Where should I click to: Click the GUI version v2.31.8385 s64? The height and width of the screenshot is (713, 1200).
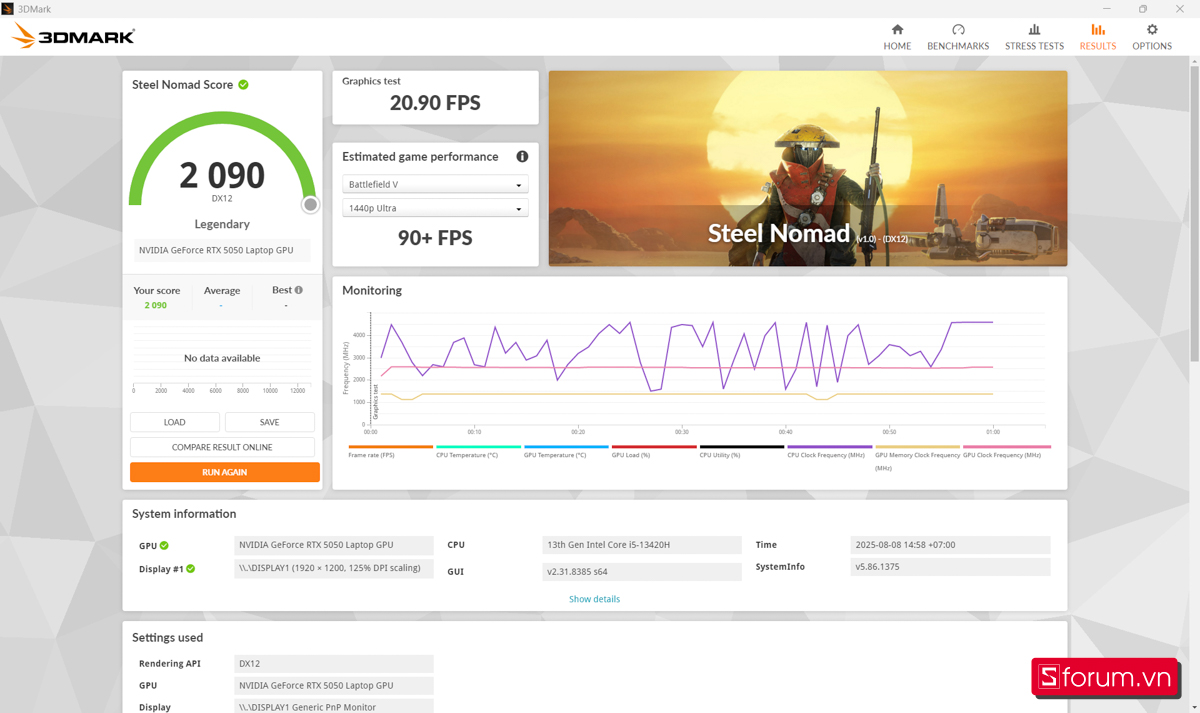coord(642,572)
